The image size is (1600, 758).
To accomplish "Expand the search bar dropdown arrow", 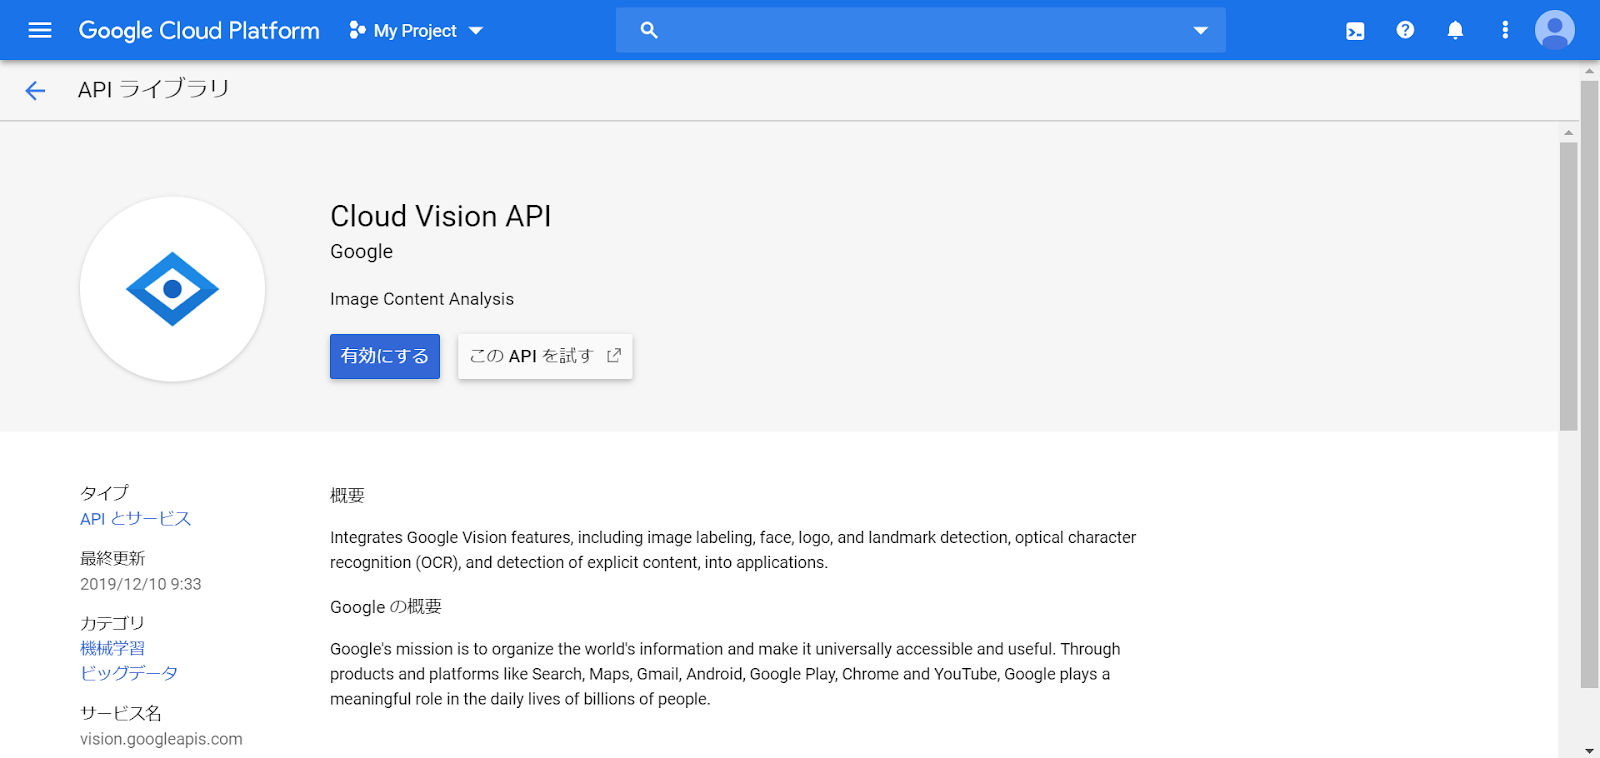I will click(1201, 30).
